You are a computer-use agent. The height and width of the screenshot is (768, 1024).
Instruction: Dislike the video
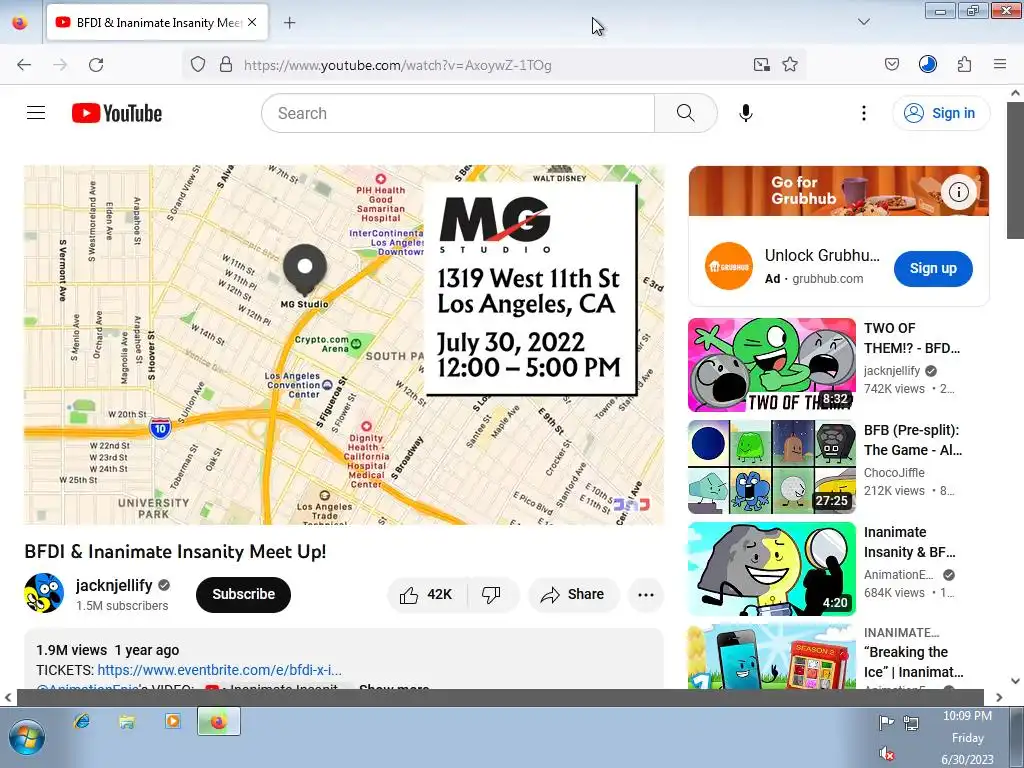coord(492,594)
